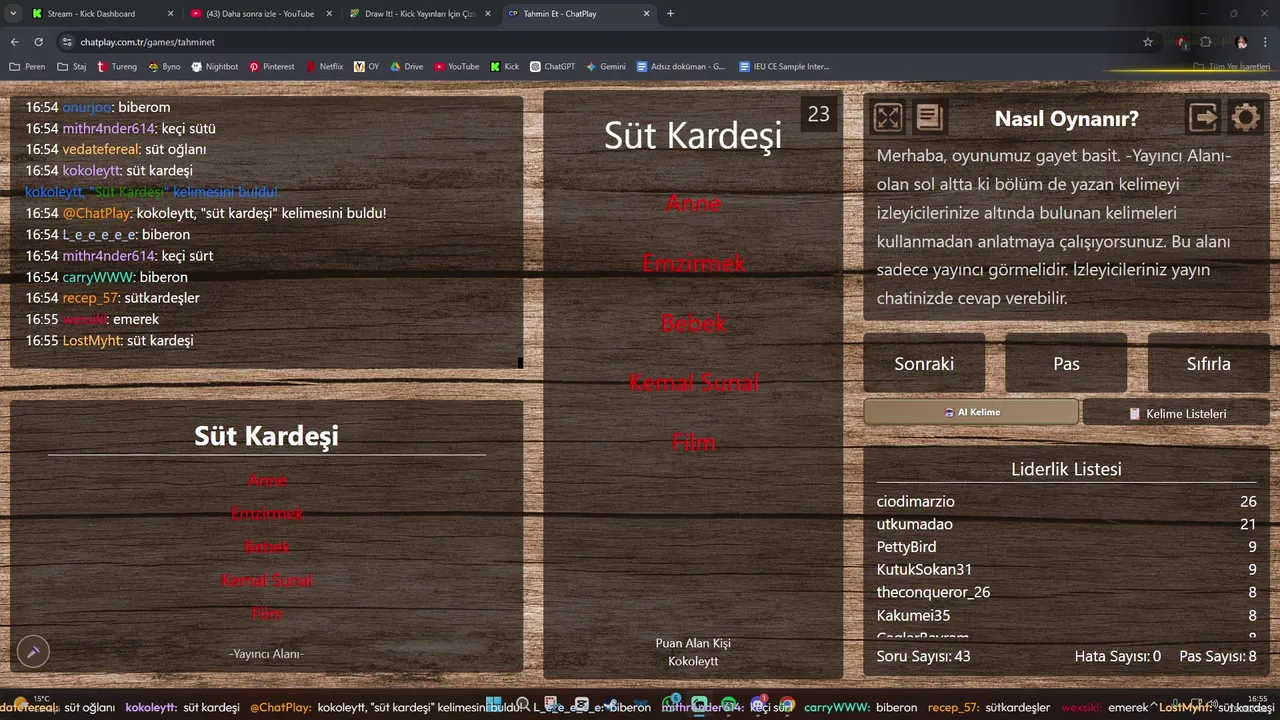Open the Nightbot bookmark
Screen dimensions: 1280x720
(214, 67)
